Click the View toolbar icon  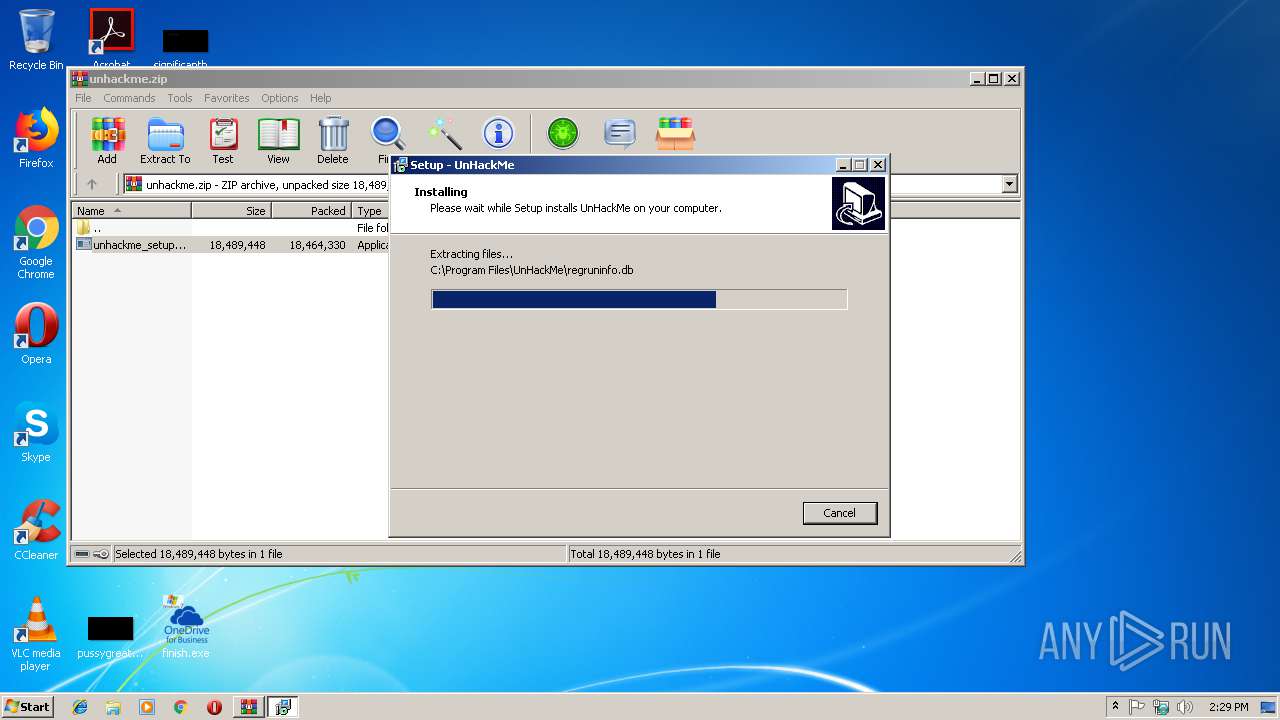278,141
